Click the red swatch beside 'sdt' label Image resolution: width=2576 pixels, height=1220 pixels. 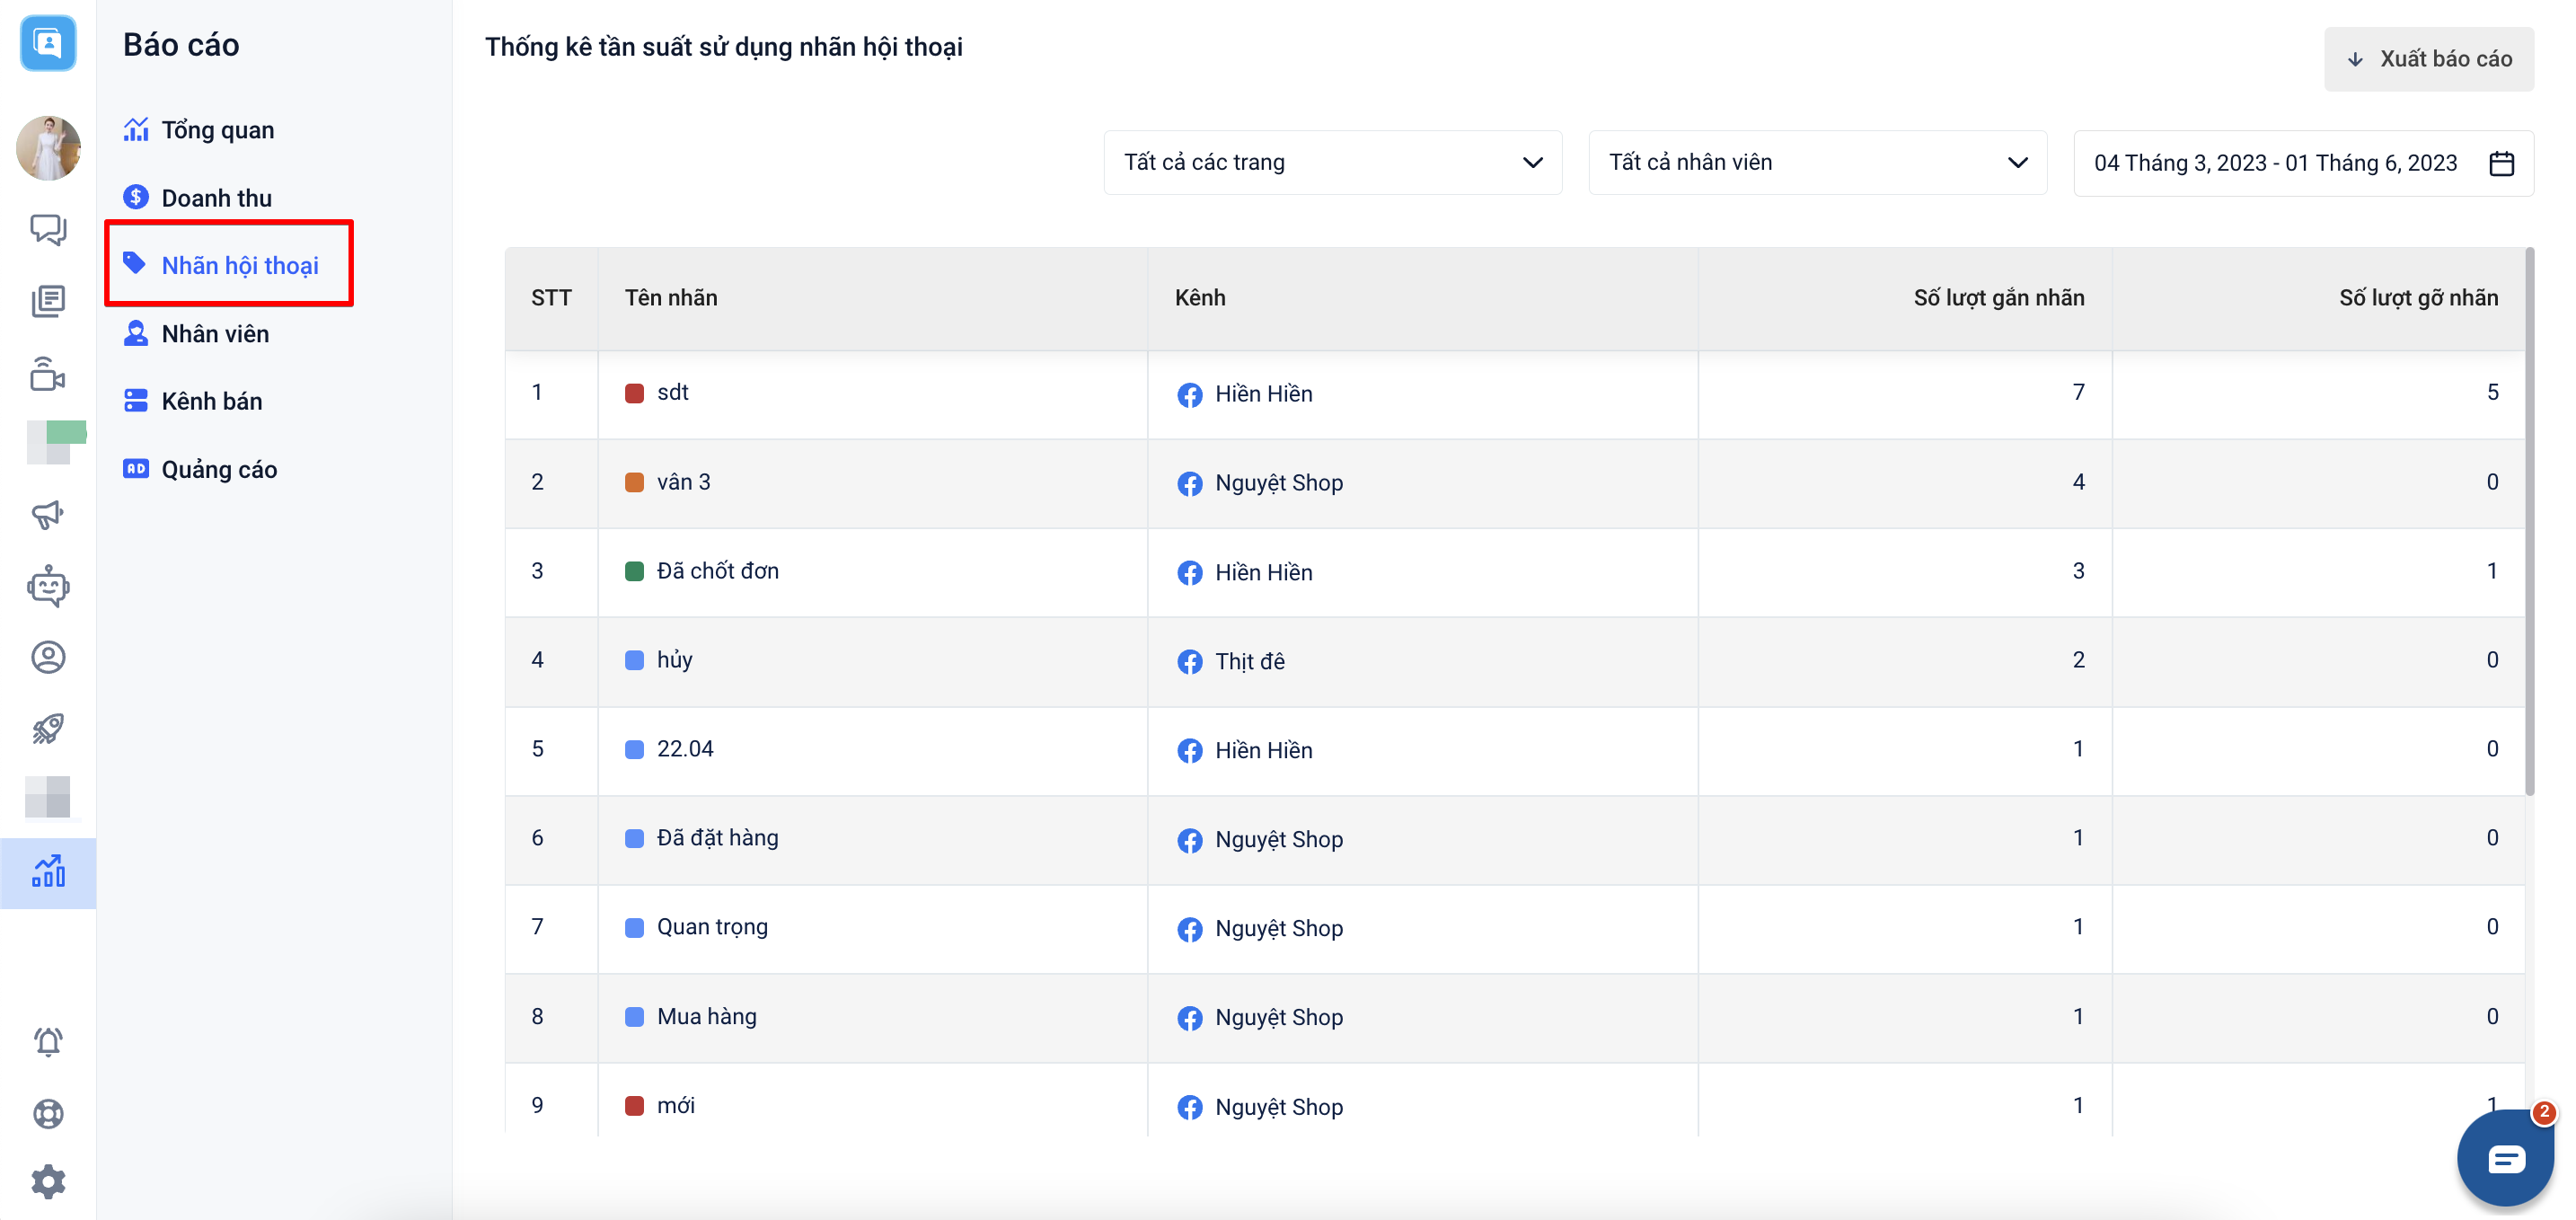coord(634,393)
